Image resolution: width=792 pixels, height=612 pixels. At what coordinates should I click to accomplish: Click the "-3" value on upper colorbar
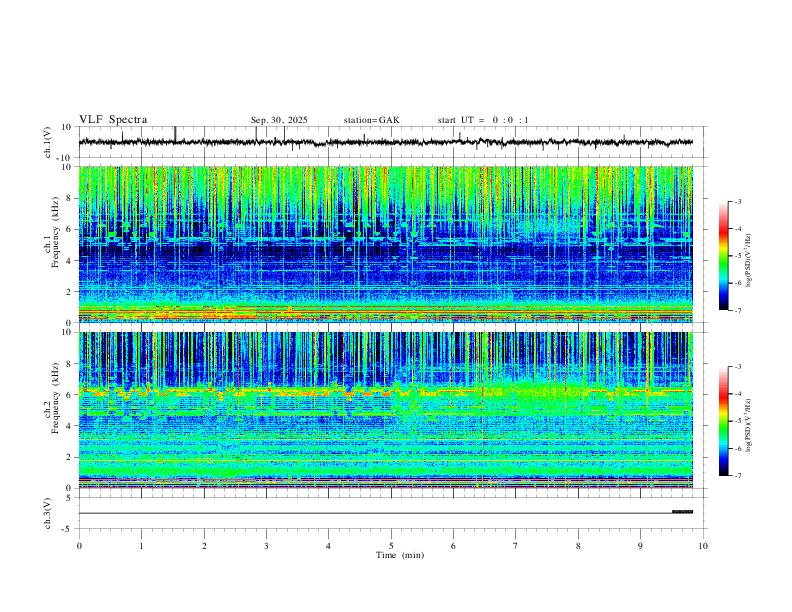(x=737, y=201)
